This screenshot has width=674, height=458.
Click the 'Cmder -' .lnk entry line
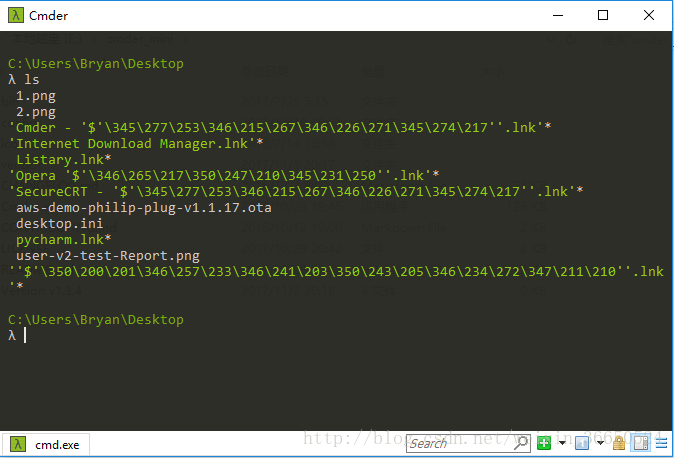(279, 128)
